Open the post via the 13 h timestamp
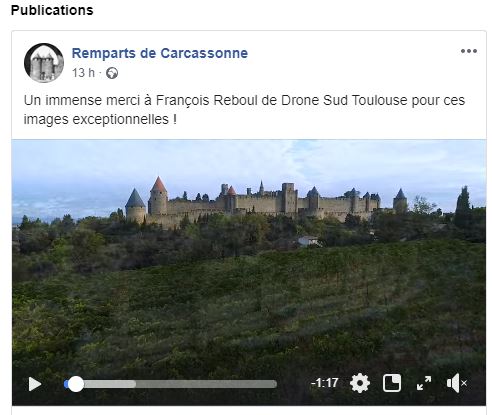 pos(83,73)
